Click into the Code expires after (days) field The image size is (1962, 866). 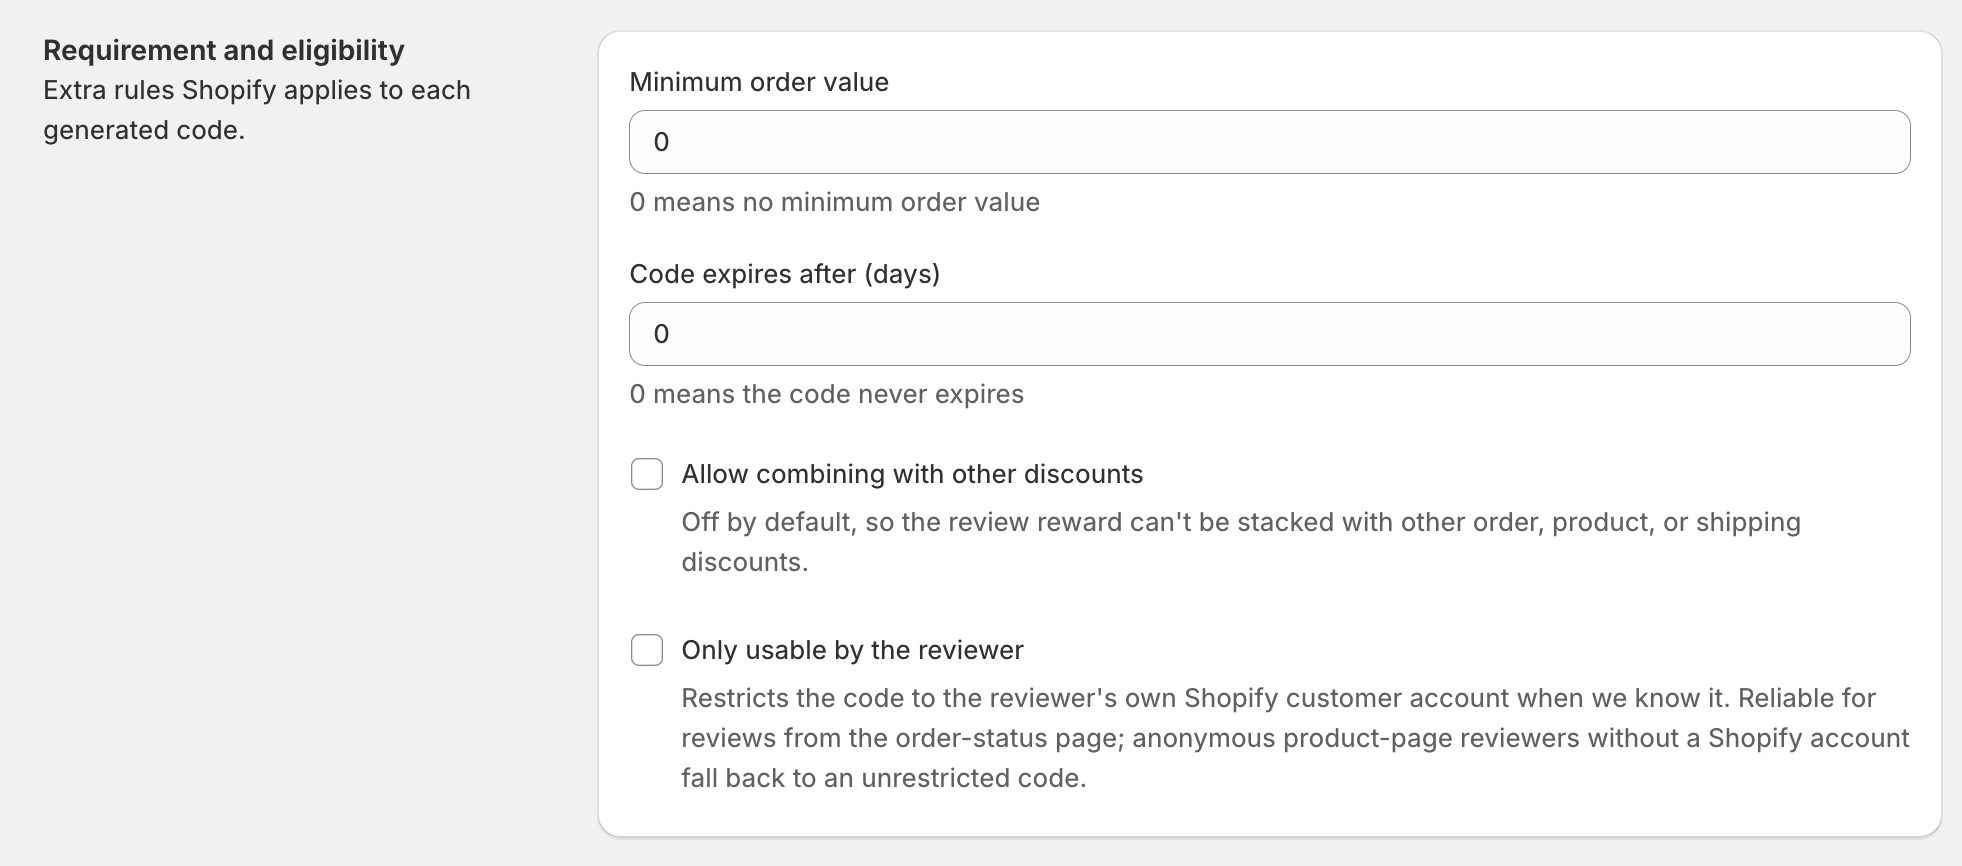pyautogui.click(x=1270, y=334)
